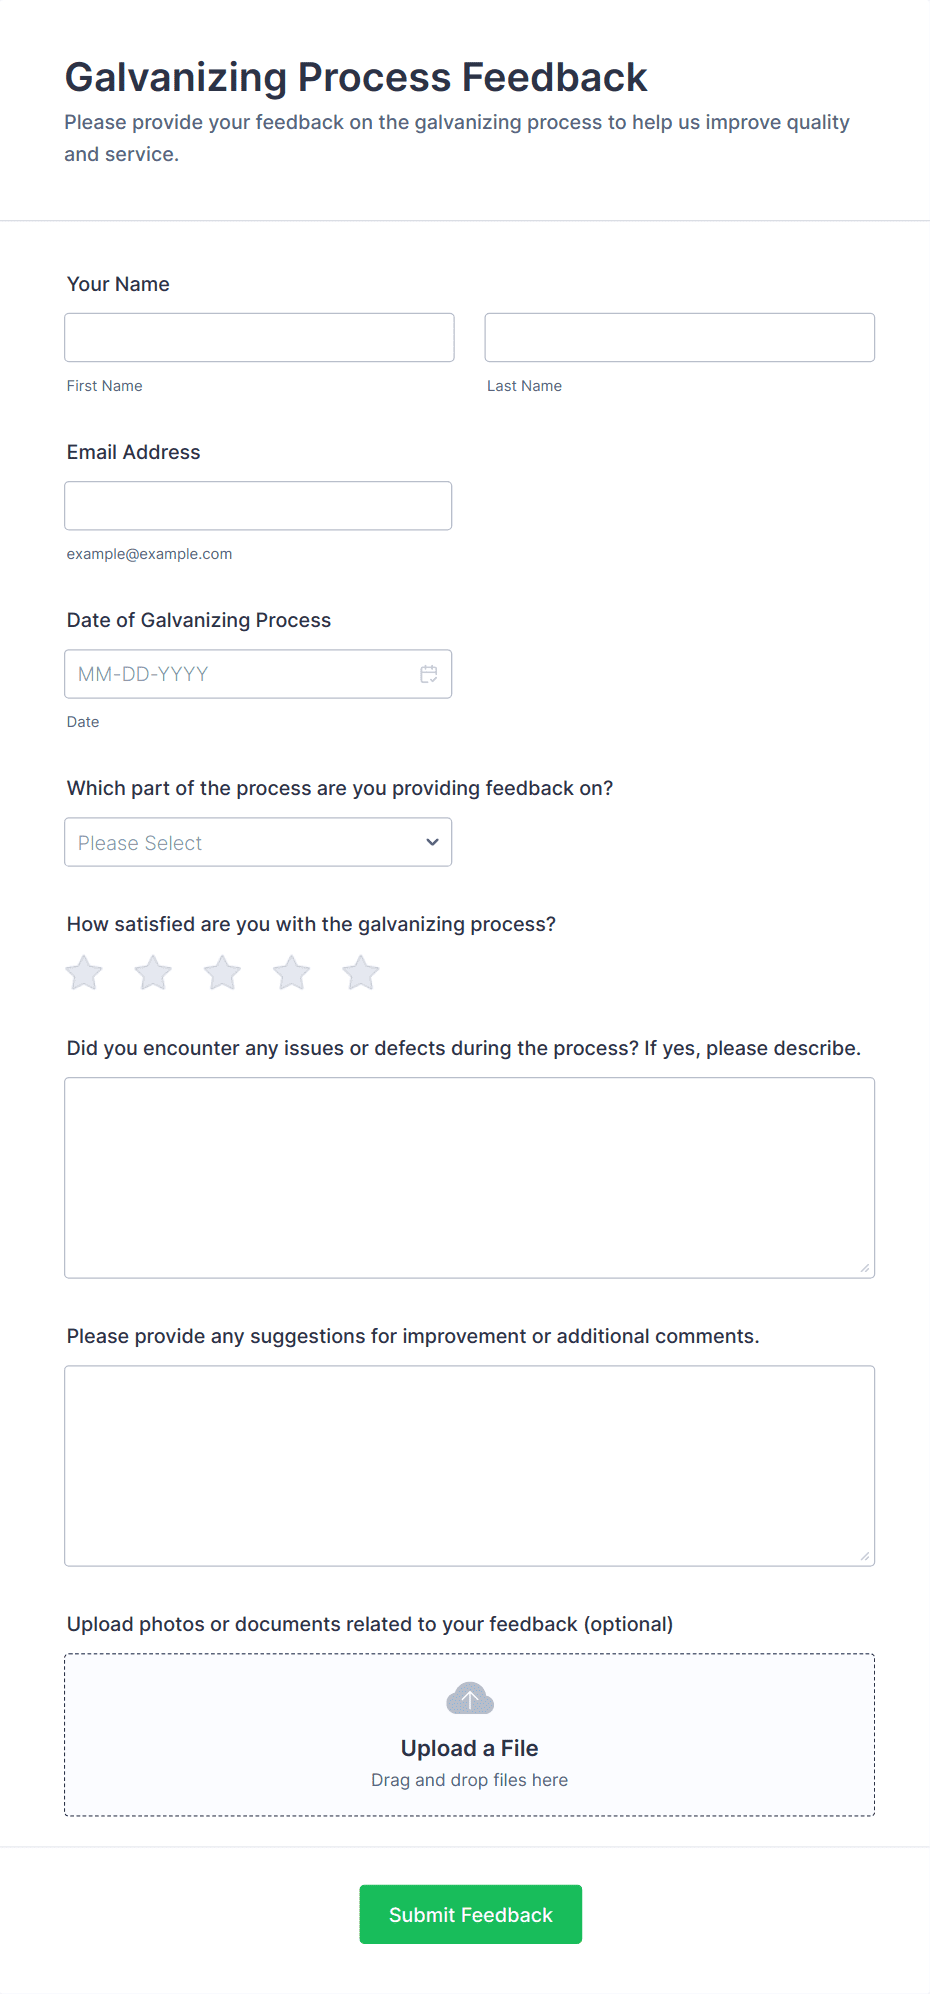Image resolution: width=930 pixels, height=1994 pixels.
Task: Rate one star for satisfaction
Action: [85, 973]
